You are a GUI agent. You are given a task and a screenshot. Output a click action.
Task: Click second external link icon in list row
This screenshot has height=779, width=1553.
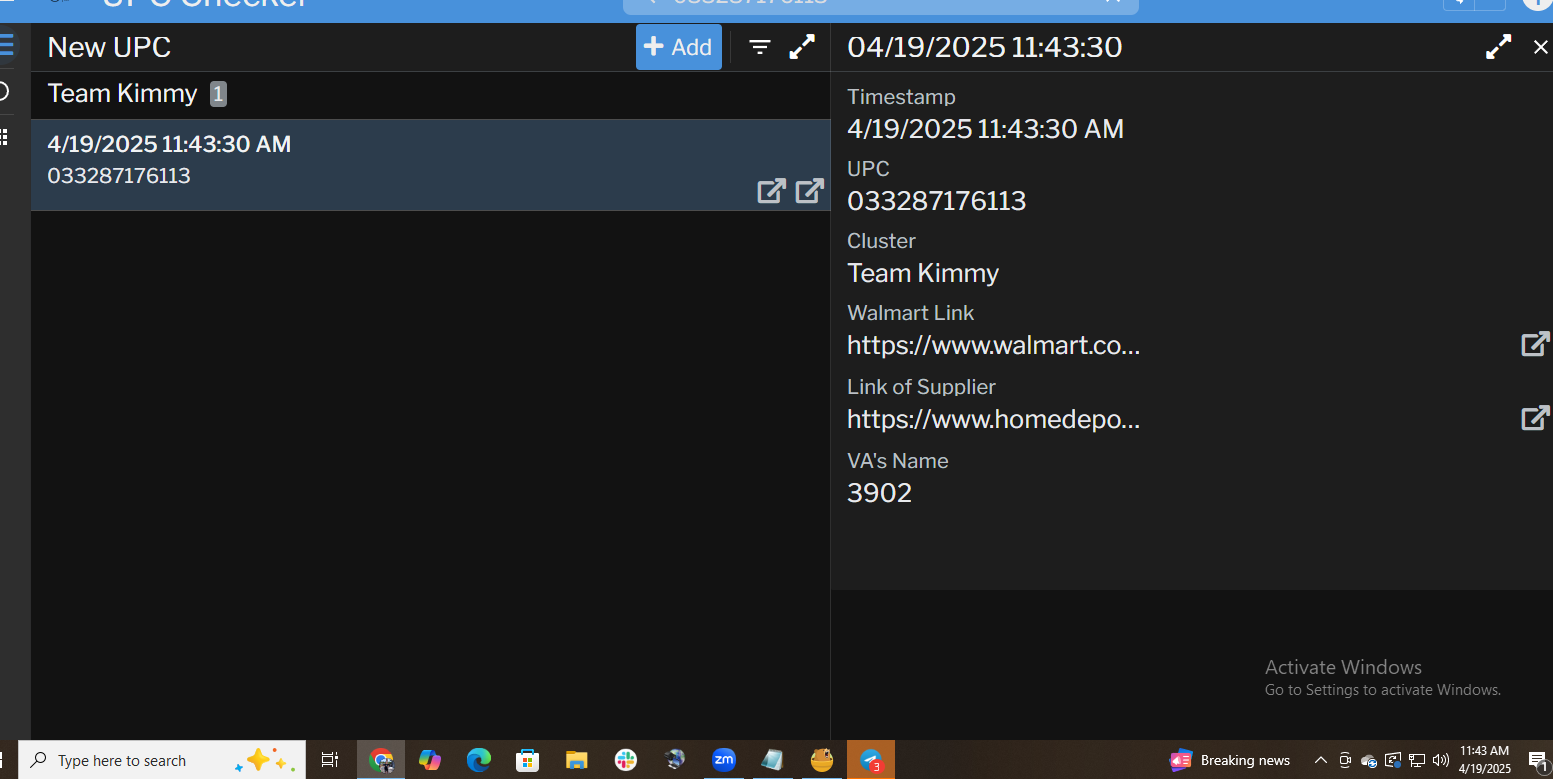coord(809,190)
